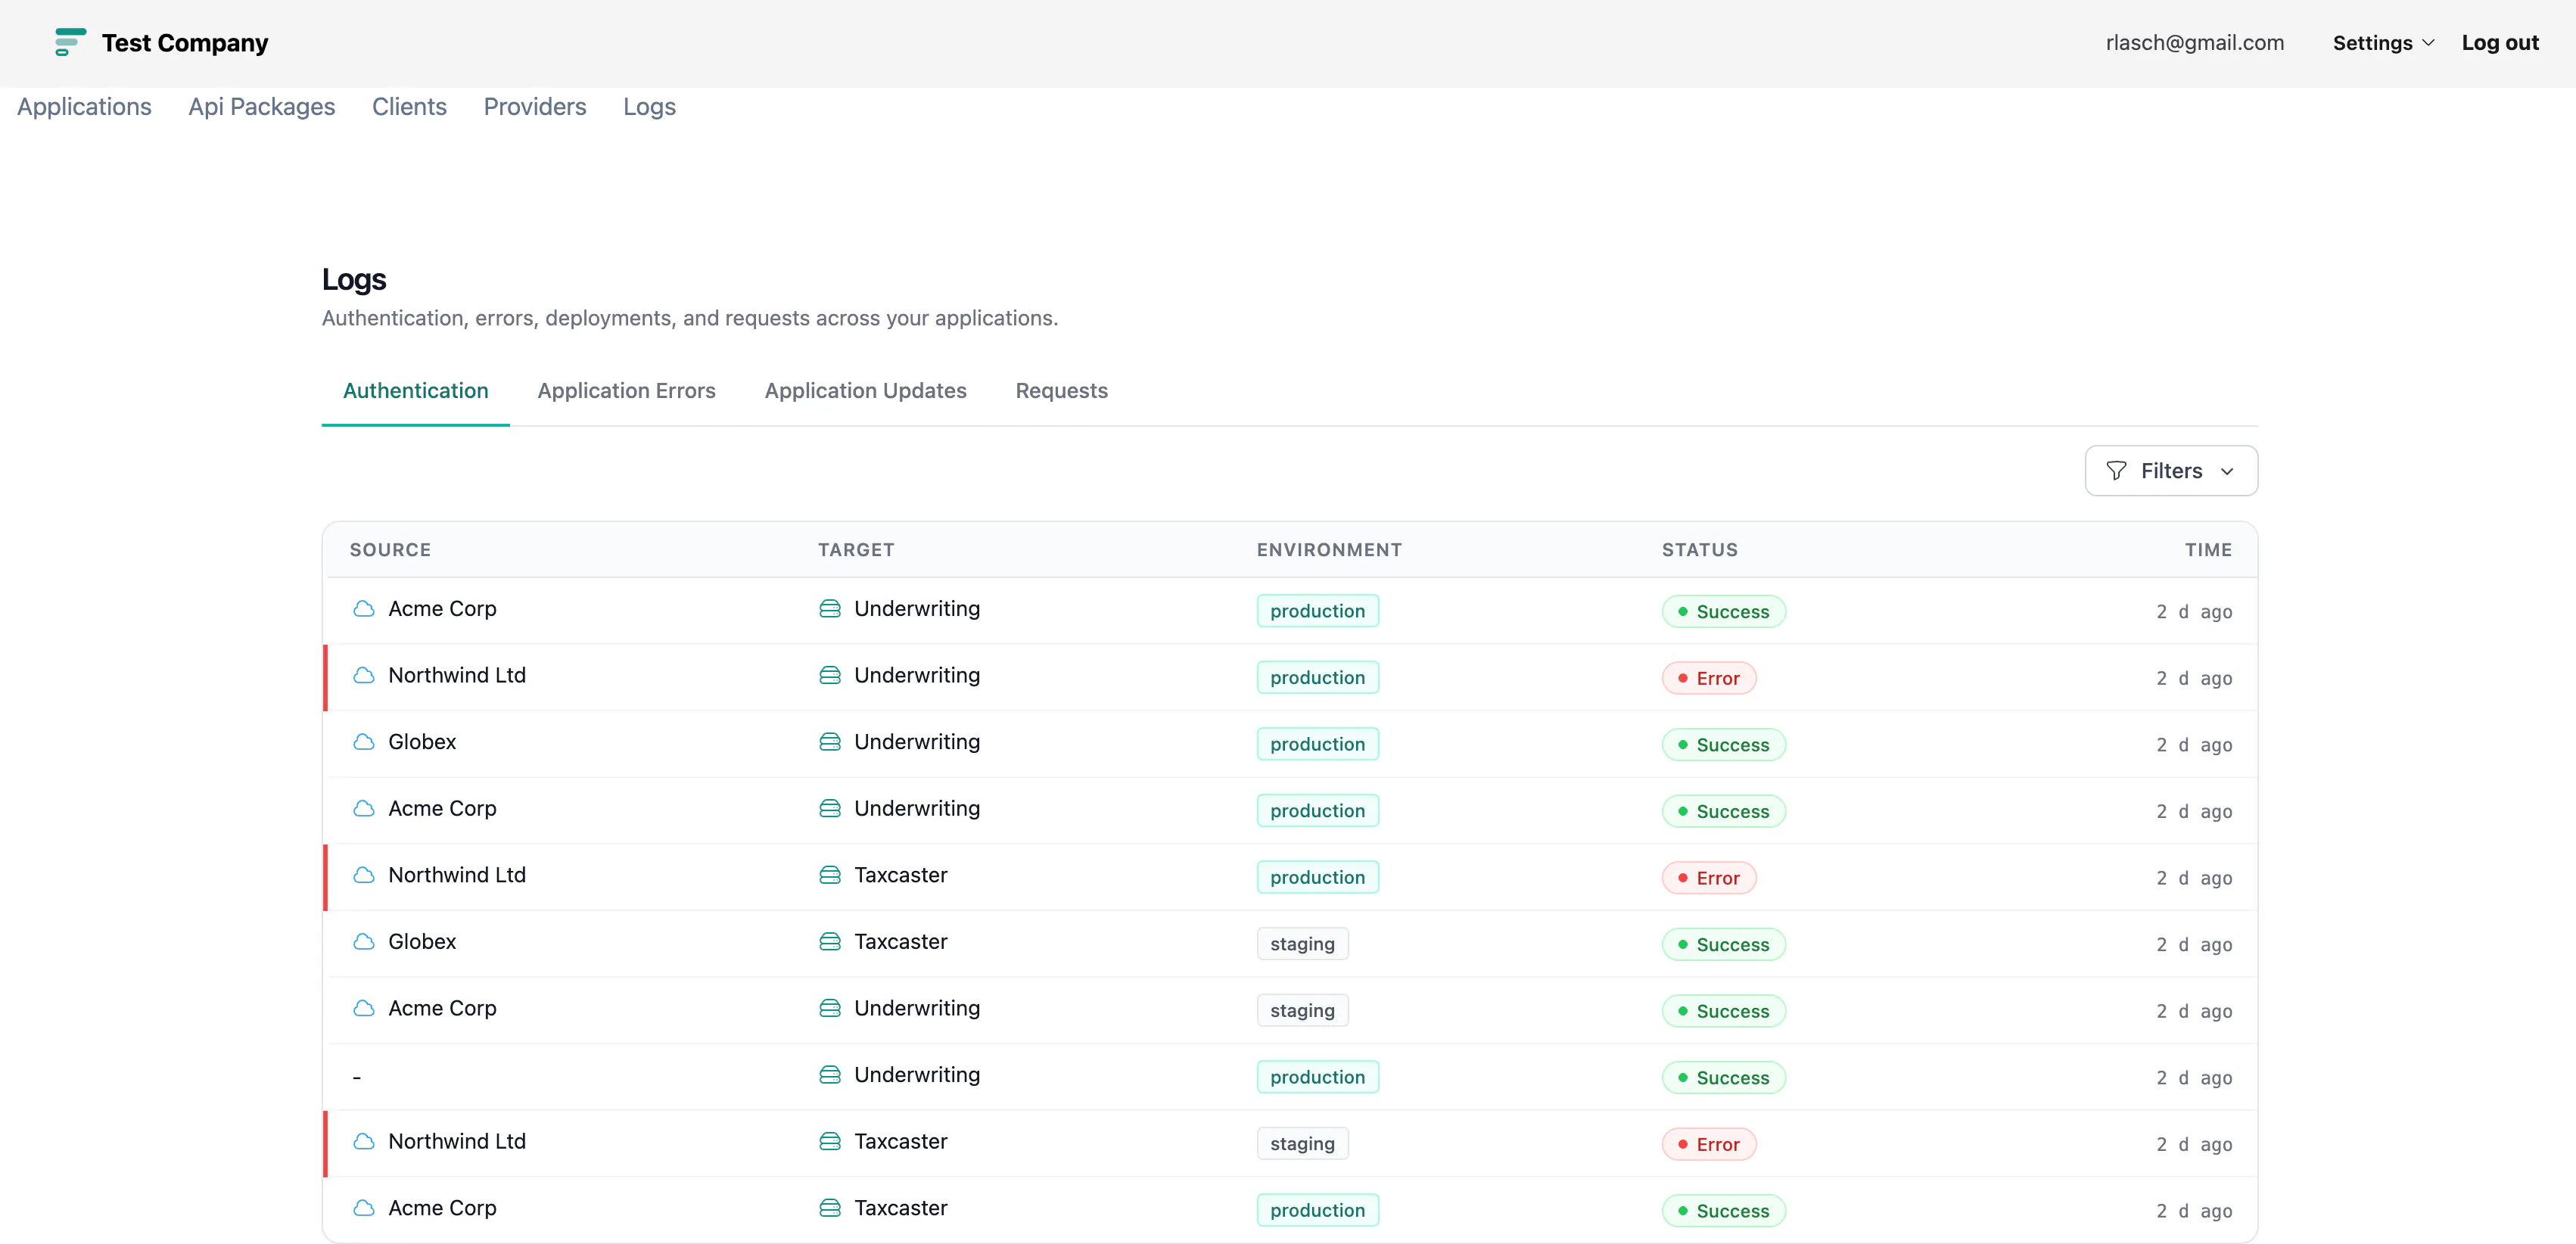Click the Test Company logo icon
Viewport: 2576px width, 1244px height.
[x=70, y=42]
